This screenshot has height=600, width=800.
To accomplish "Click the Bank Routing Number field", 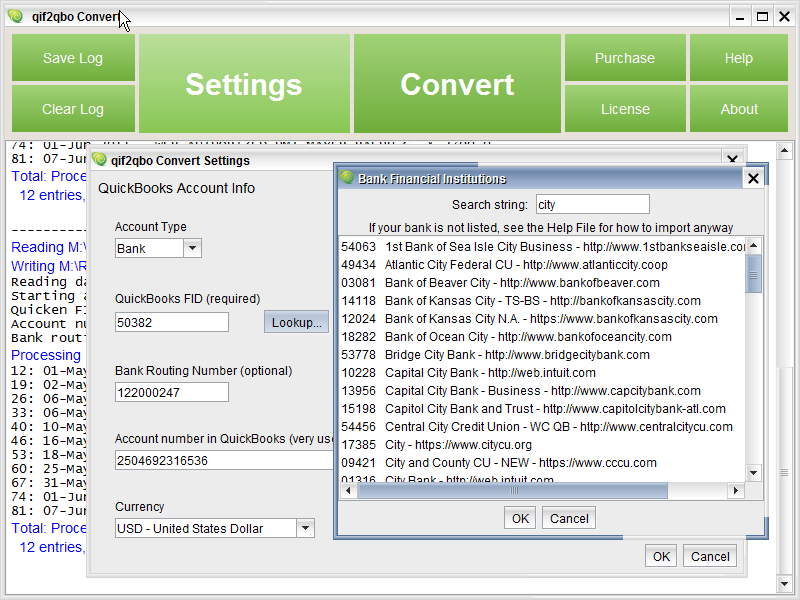I will click(171, 392).
